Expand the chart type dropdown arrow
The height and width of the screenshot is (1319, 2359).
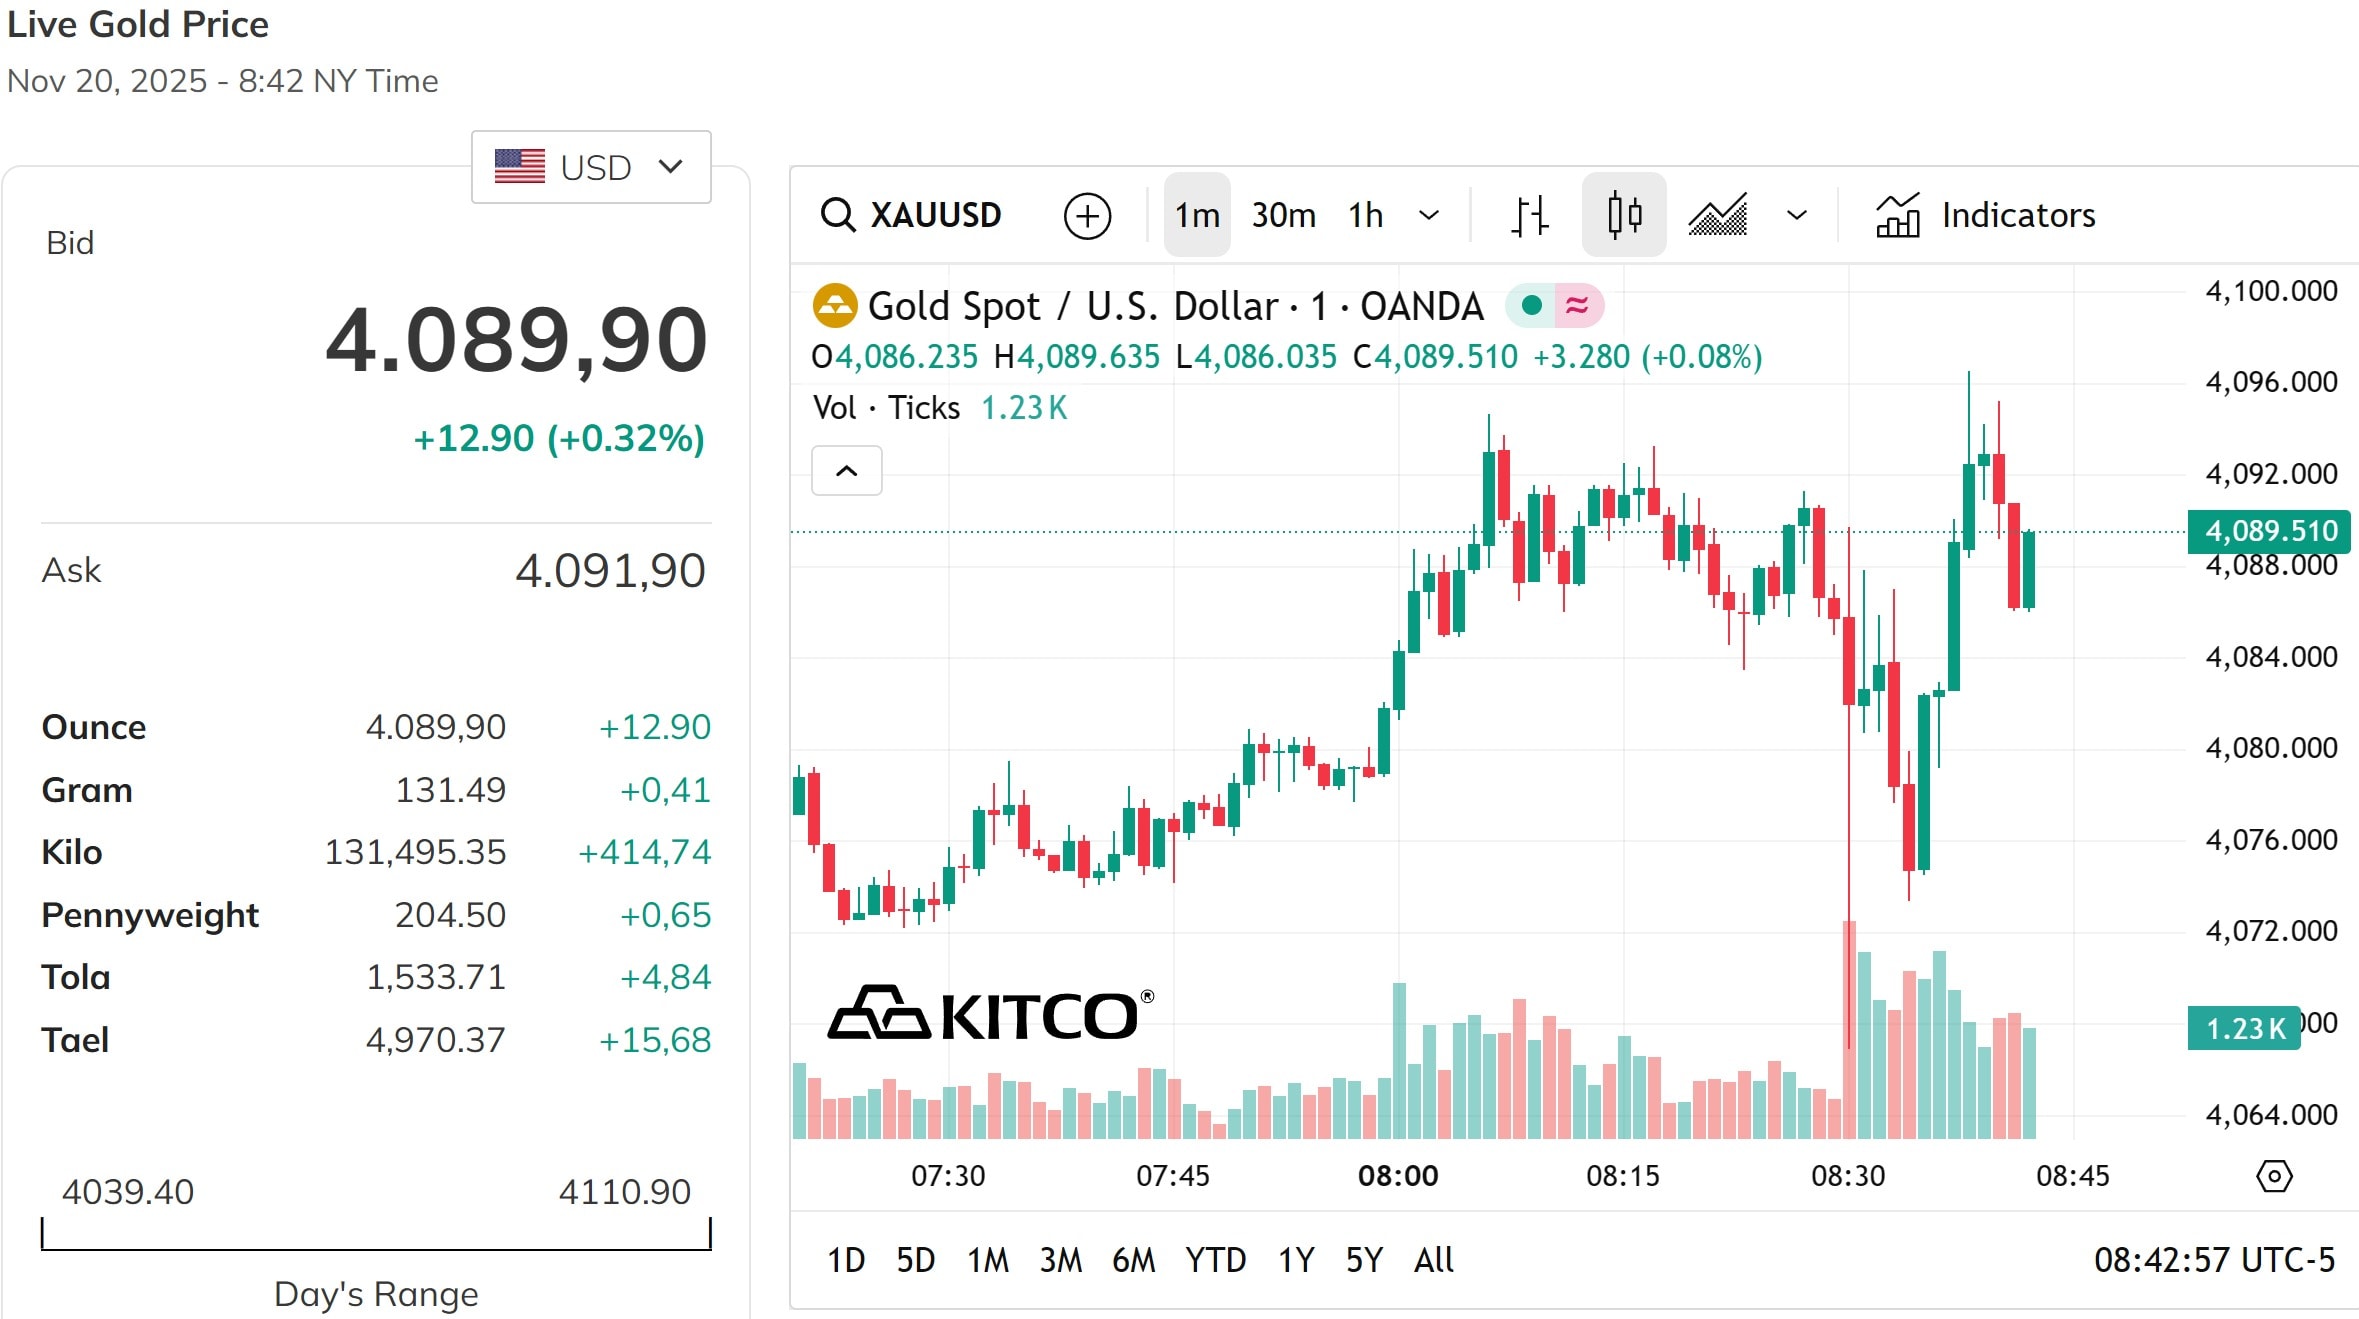pos(1795,214)
